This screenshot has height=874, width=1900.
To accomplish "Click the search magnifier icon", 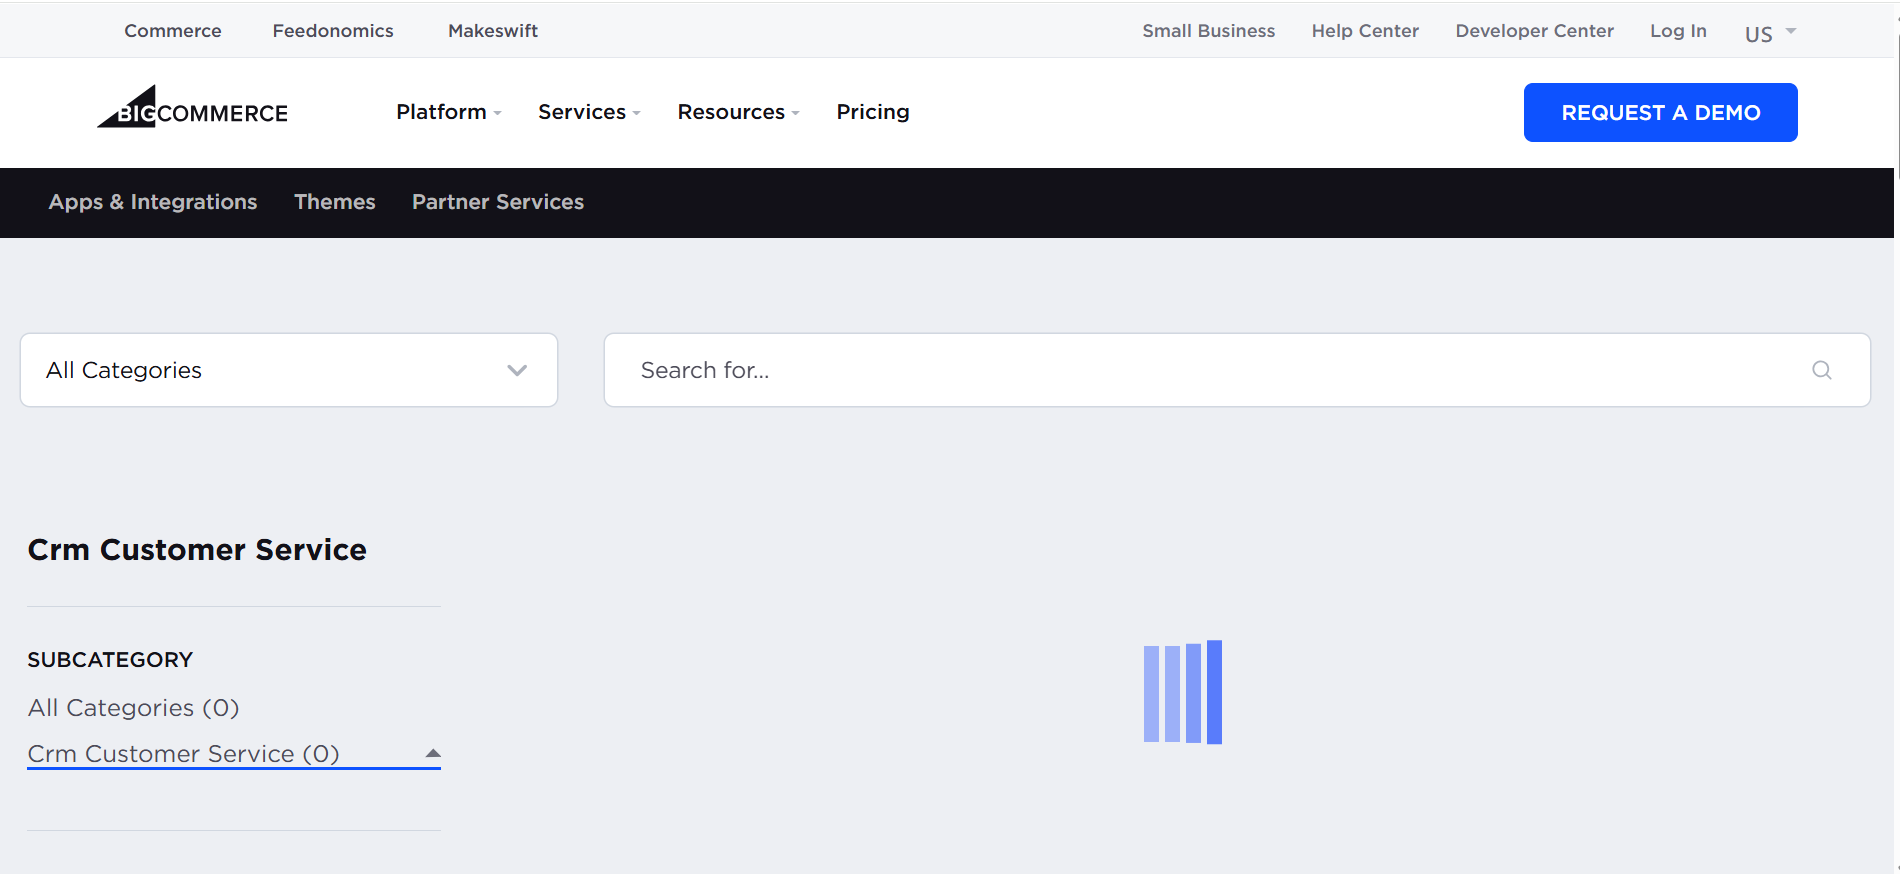I will tap(1821, 370).
